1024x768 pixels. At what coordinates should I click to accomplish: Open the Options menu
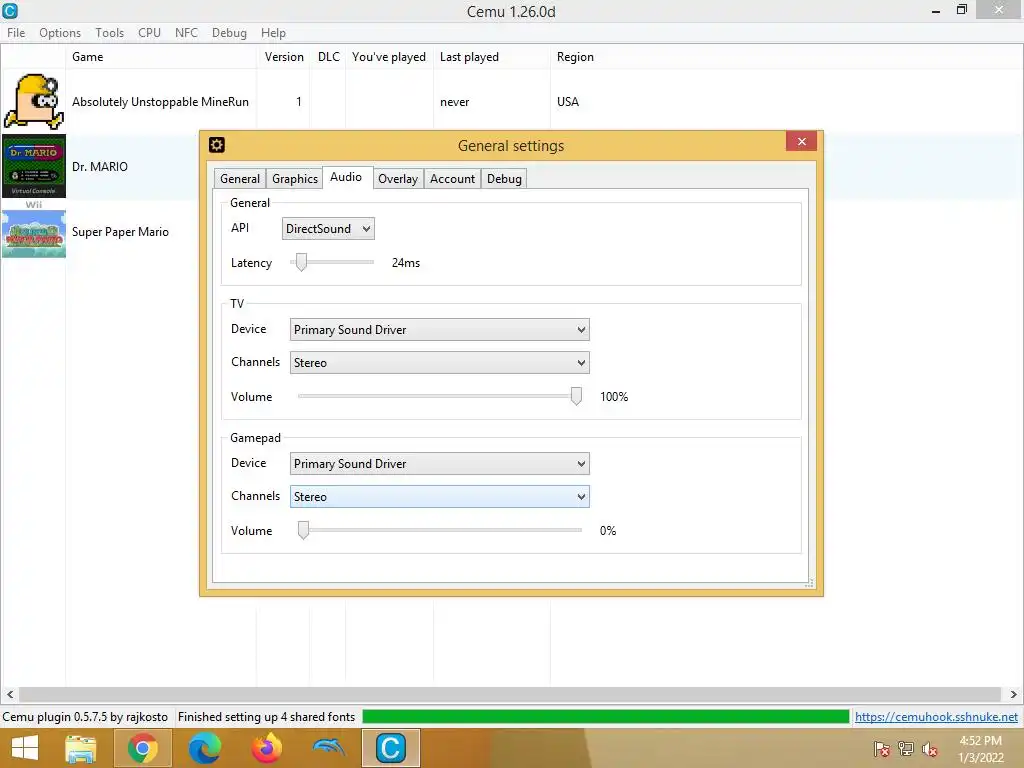(60, 33)
